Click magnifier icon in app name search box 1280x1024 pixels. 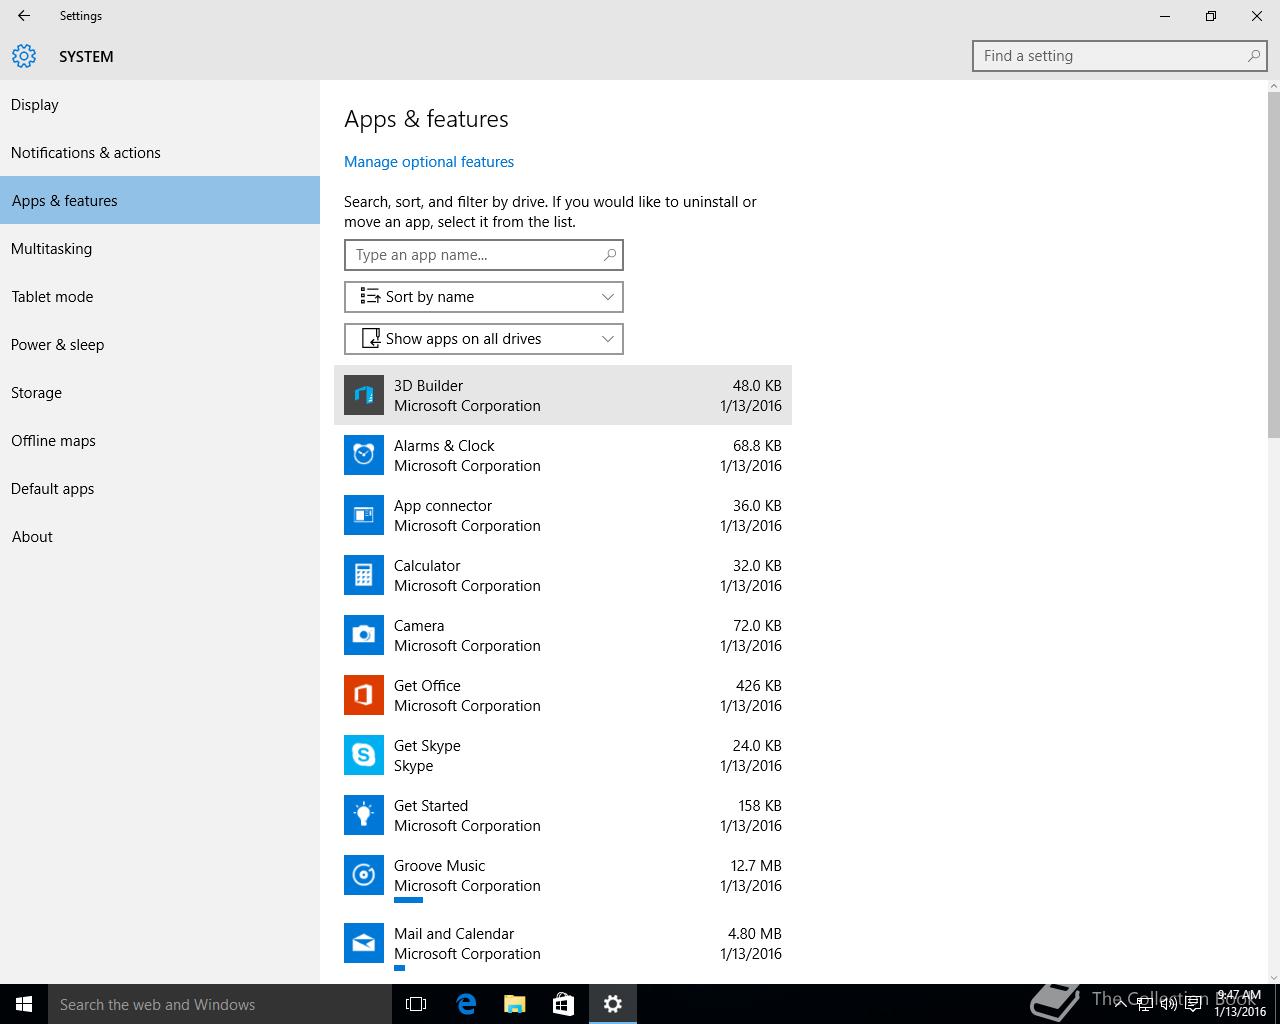point(609,255)
